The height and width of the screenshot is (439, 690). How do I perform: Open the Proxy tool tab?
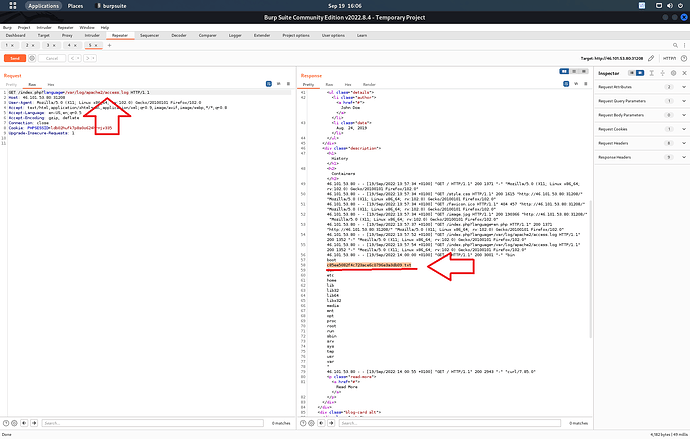[x=67, y=35]
